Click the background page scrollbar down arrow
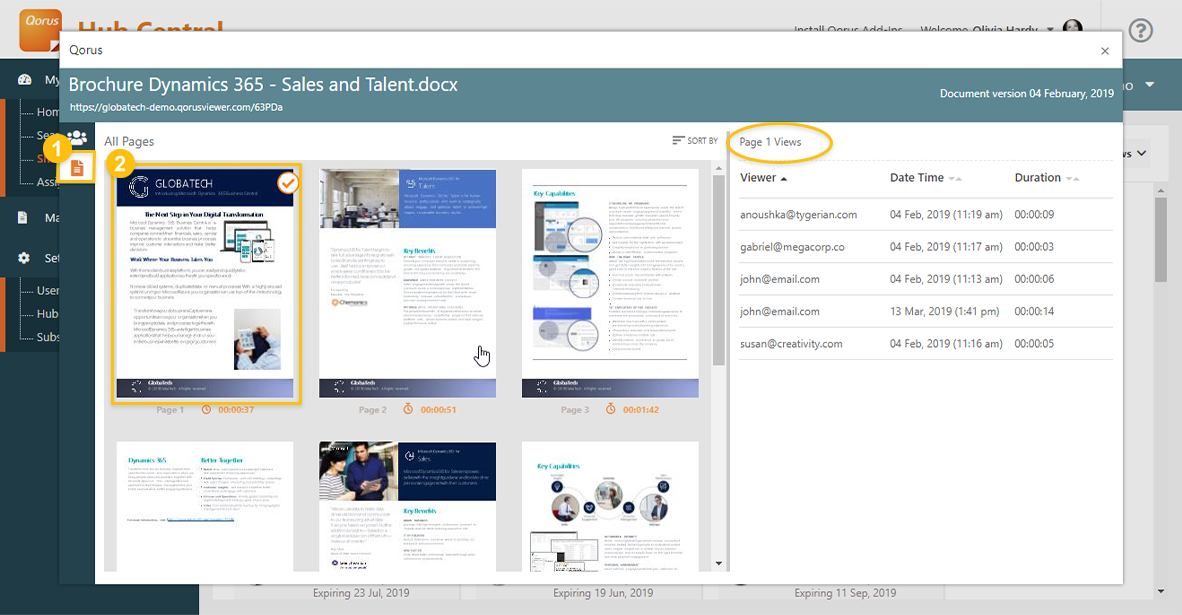This screenshot has height=615, width=1182. (1161, 592)
